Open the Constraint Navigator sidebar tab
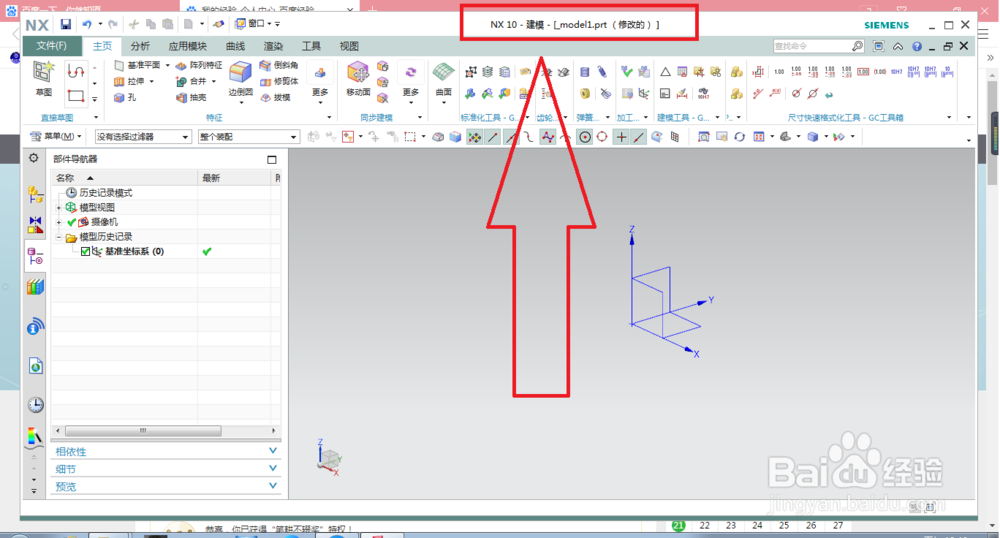 [x=35, y=224]
